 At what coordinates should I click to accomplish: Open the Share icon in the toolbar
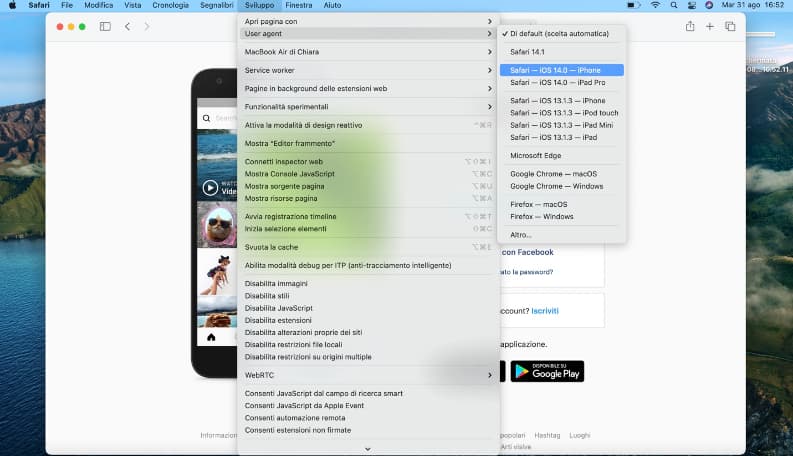[x=690, y=26]
